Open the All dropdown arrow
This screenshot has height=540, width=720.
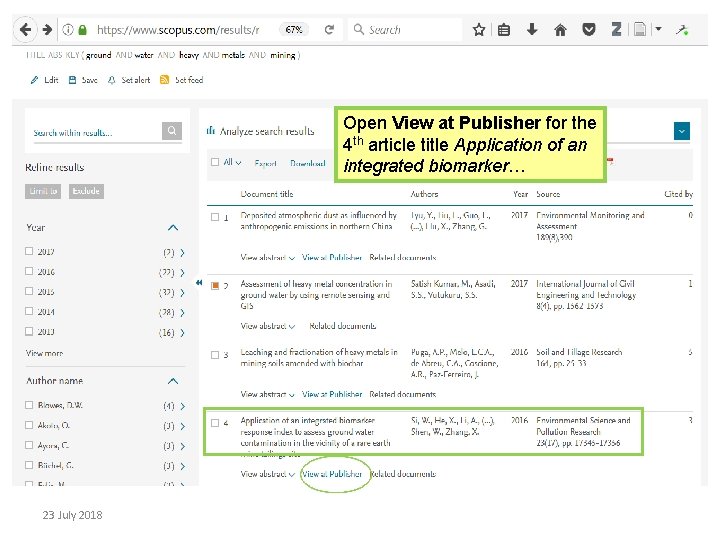coord(238,163)
